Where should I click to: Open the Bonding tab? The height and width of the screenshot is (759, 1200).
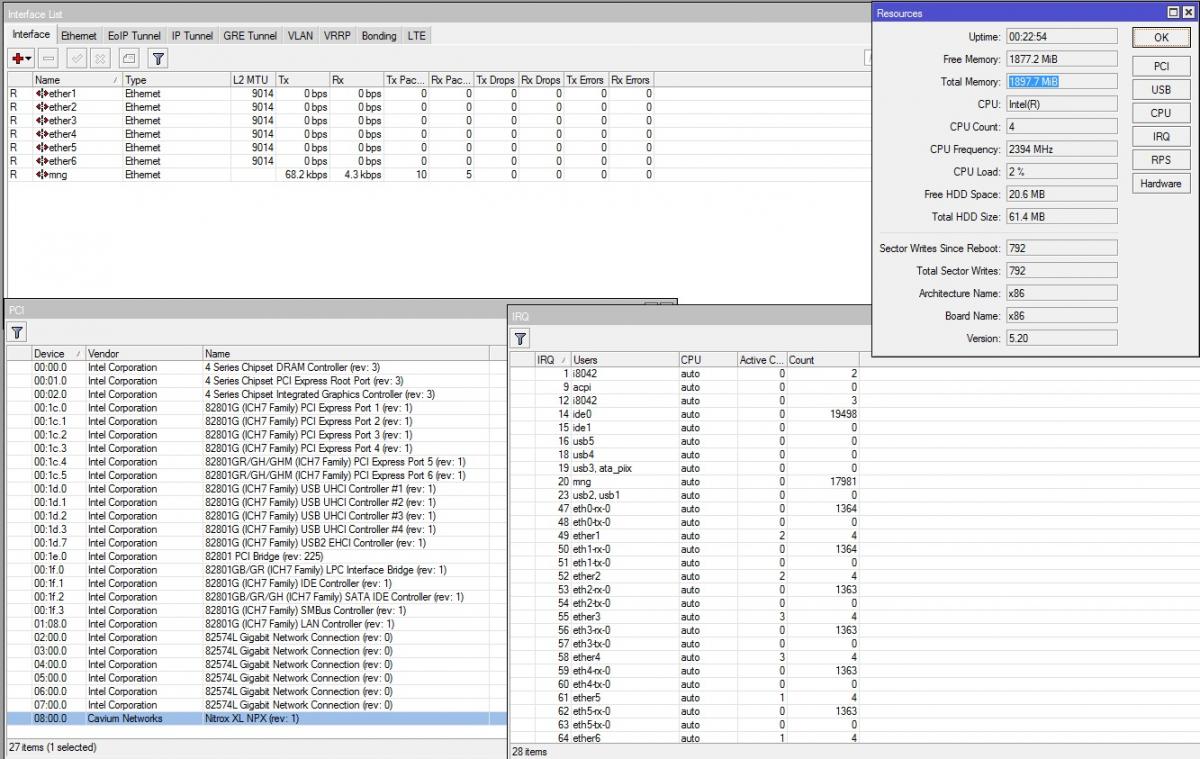pos(379,36)
